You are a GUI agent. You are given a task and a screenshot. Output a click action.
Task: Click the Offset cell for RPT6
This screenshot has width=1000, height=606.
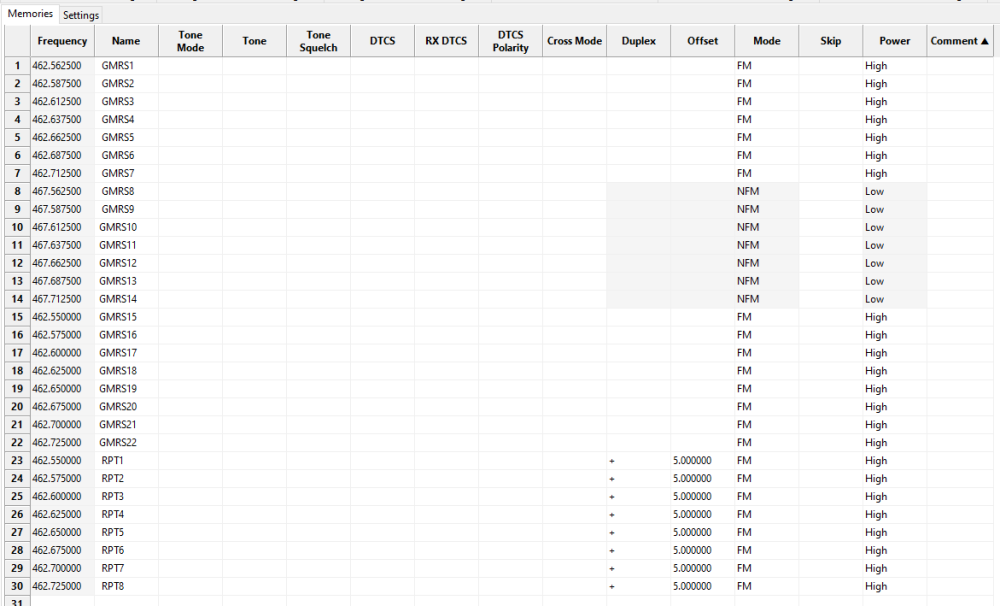(702, 551)
